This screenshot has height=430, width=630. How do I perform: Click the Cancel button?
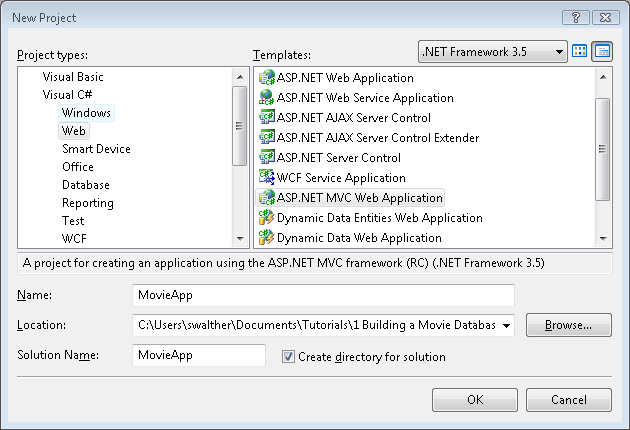click(568, 400)
